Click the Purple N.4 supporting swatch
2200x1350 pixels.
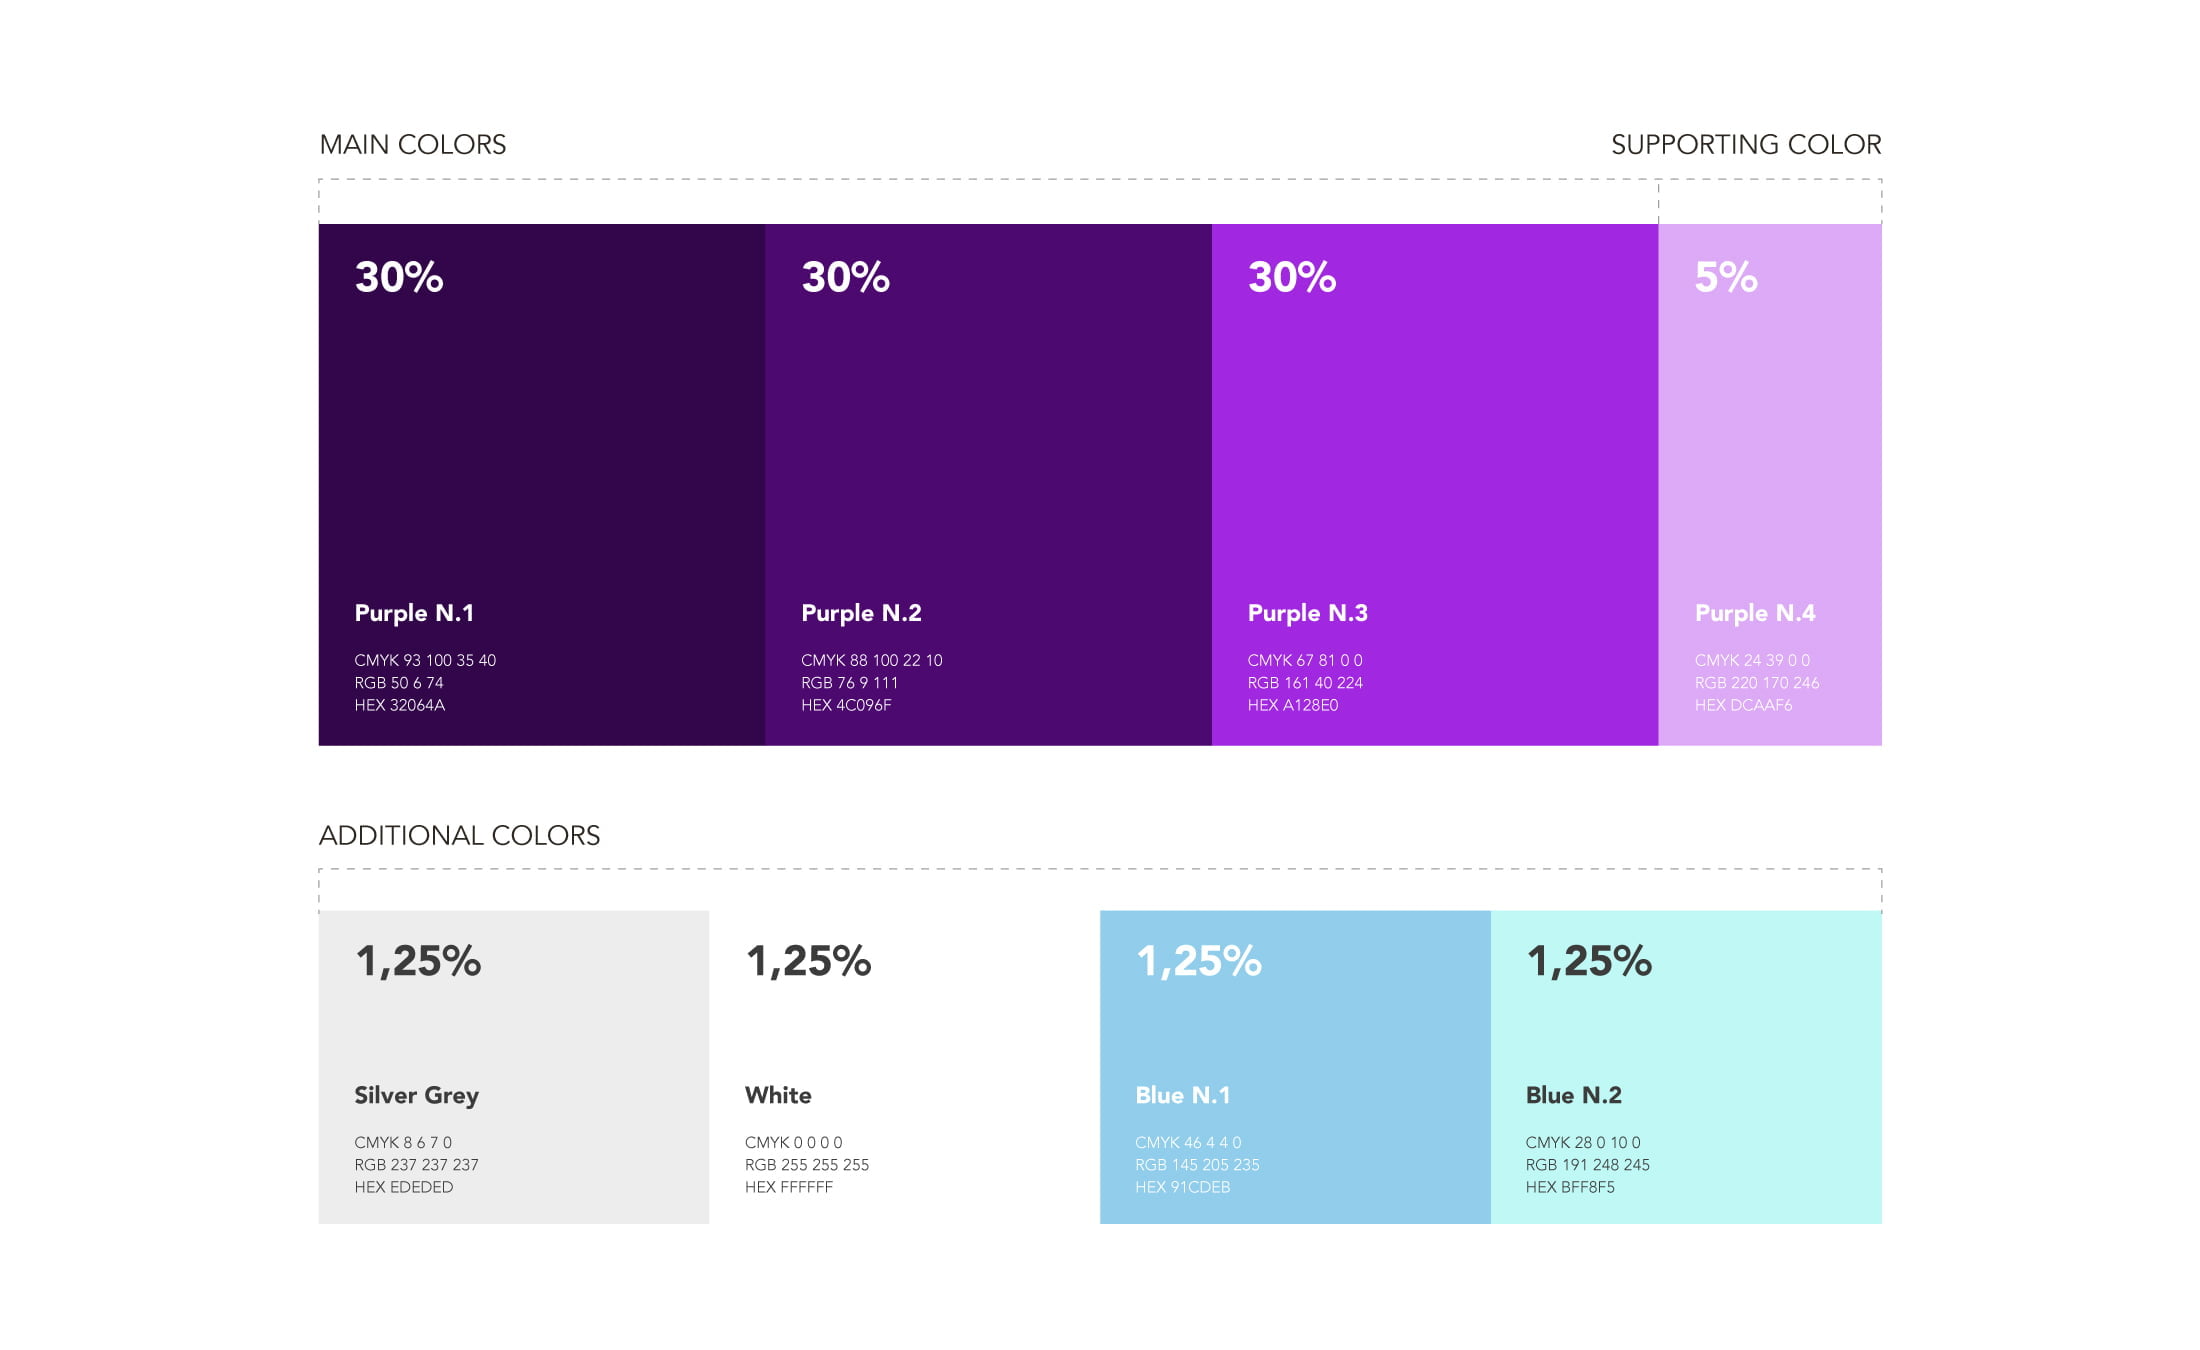pos(1769,450)
